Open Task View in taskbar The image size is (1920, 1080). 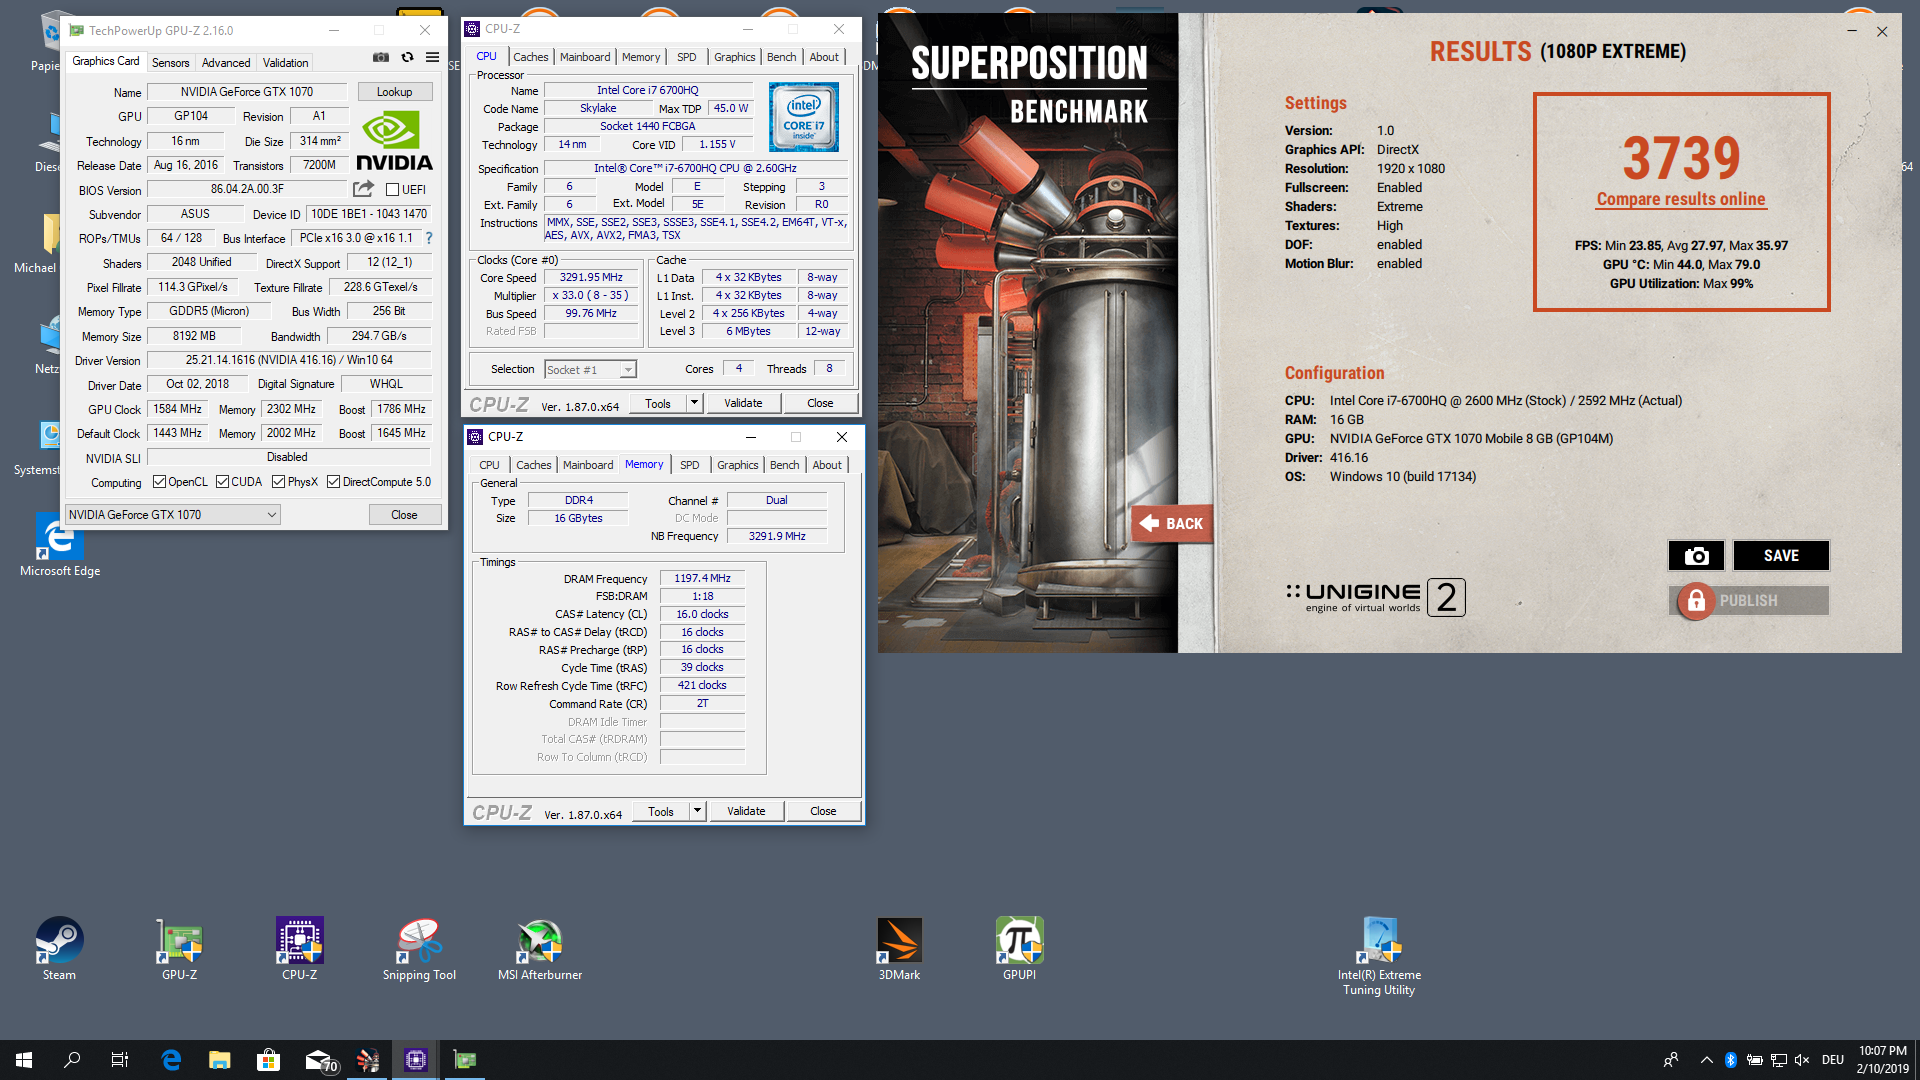click(x=120, y=1060)
